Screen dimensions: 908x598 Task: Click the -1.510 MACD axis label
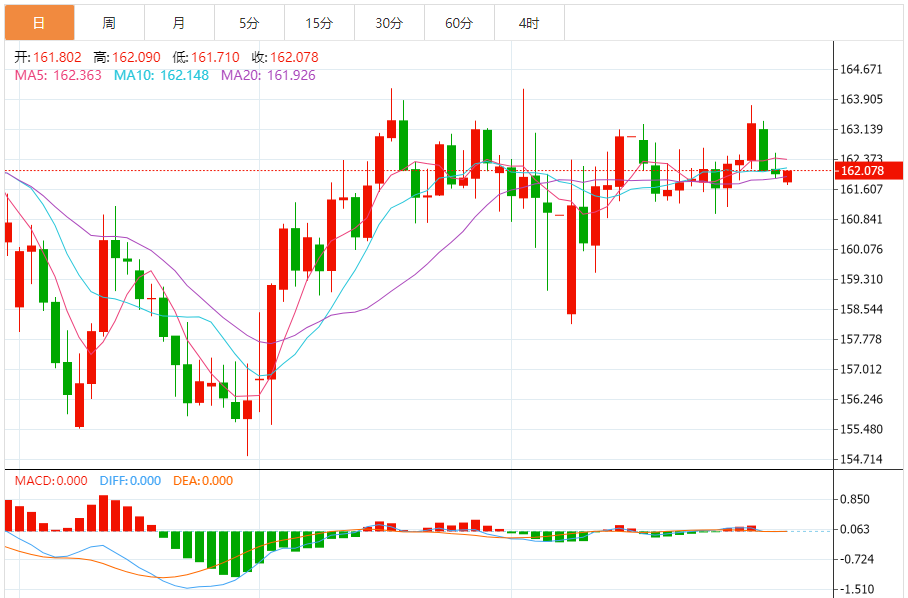click(x=857, y=589)
